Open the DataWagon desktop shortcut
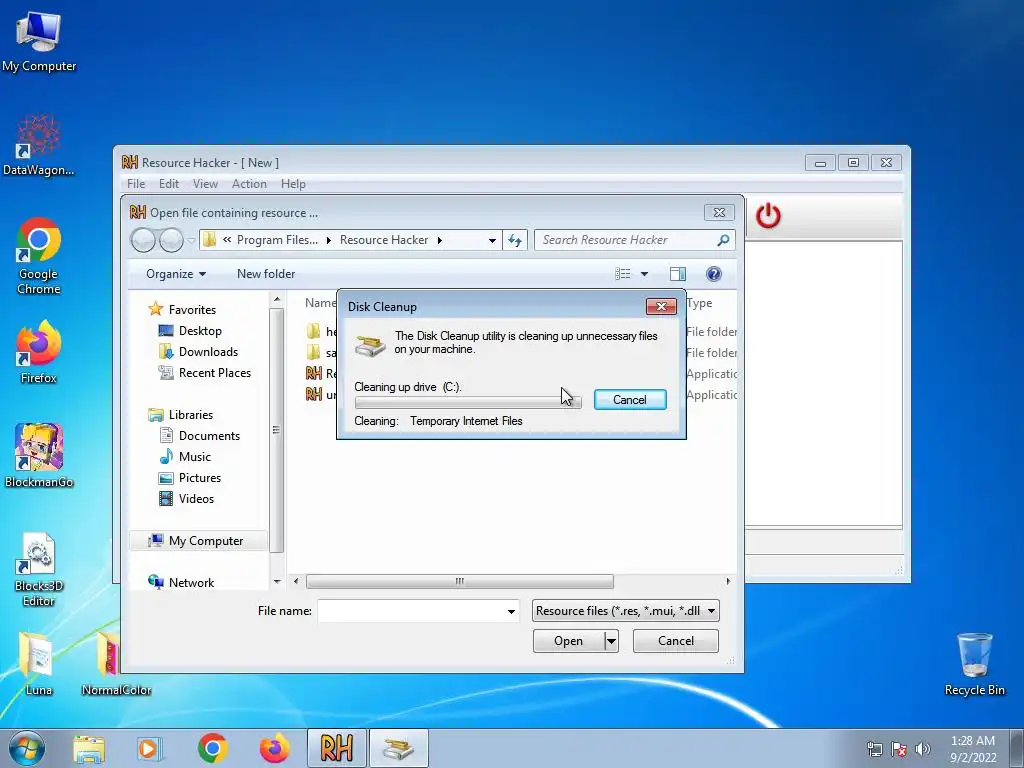 pyautogui.click(x=39, y=146)
